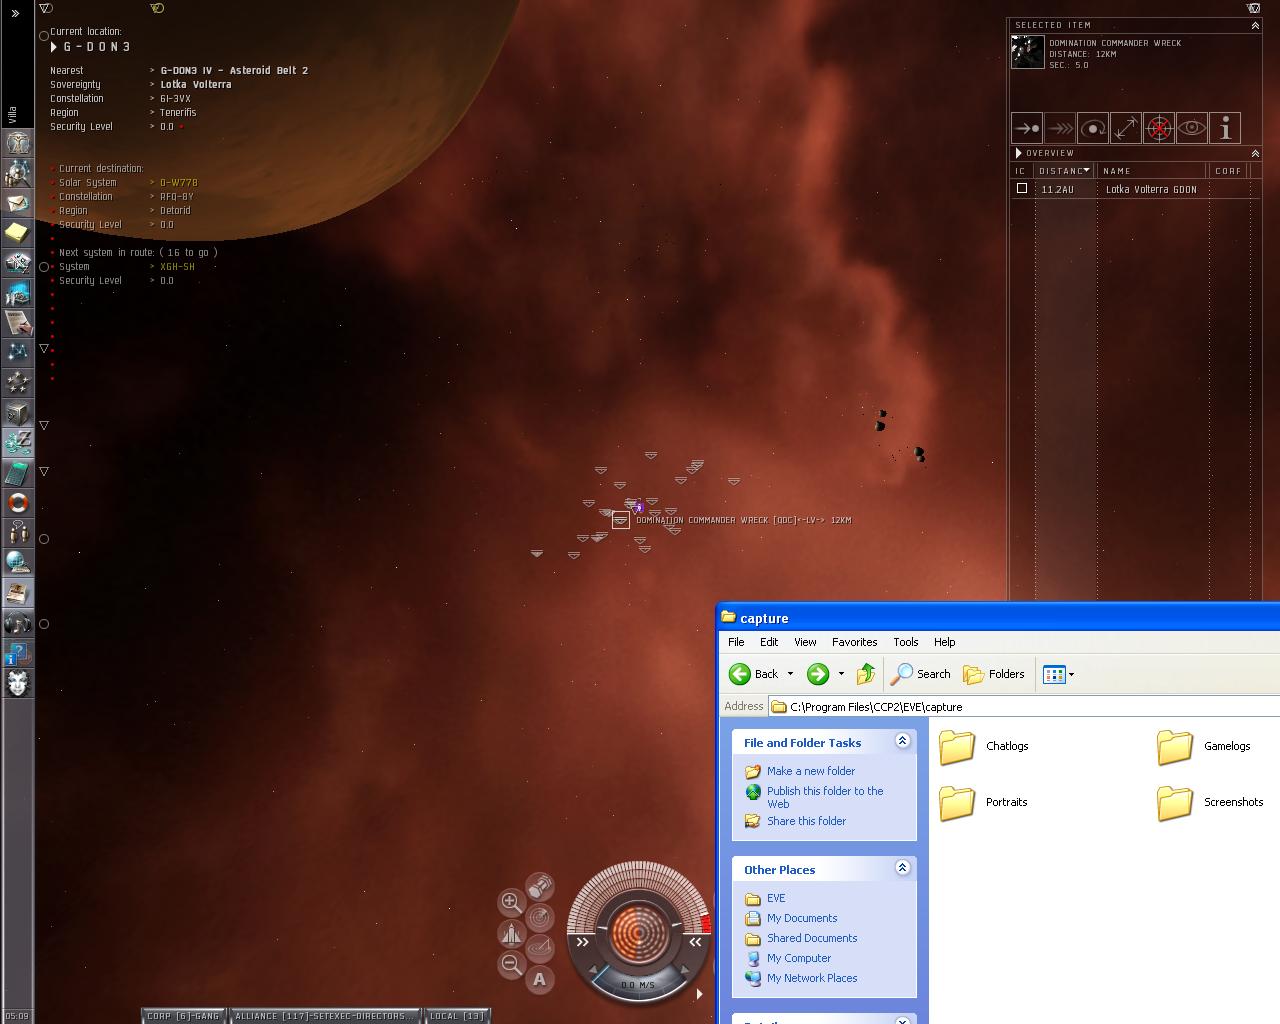
Task: Click the Approach icon for the selected item
Action: pyautogui.click(x=1027, y=128)
